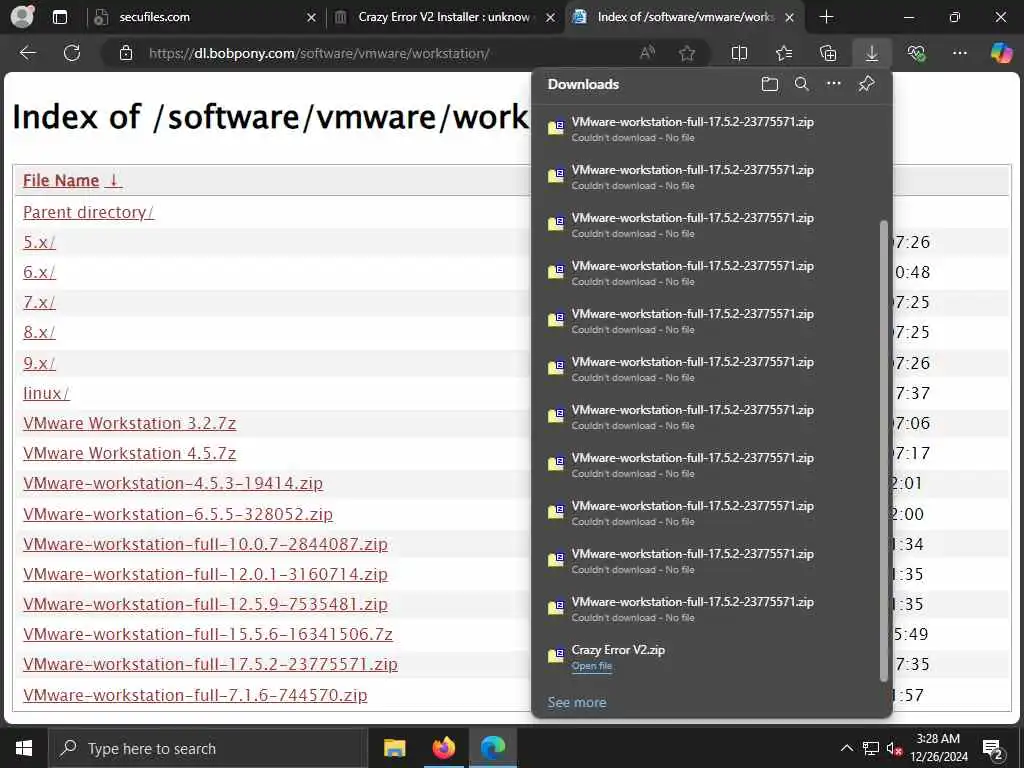Open Browser essentials heart icon

[x=916, y=53]
